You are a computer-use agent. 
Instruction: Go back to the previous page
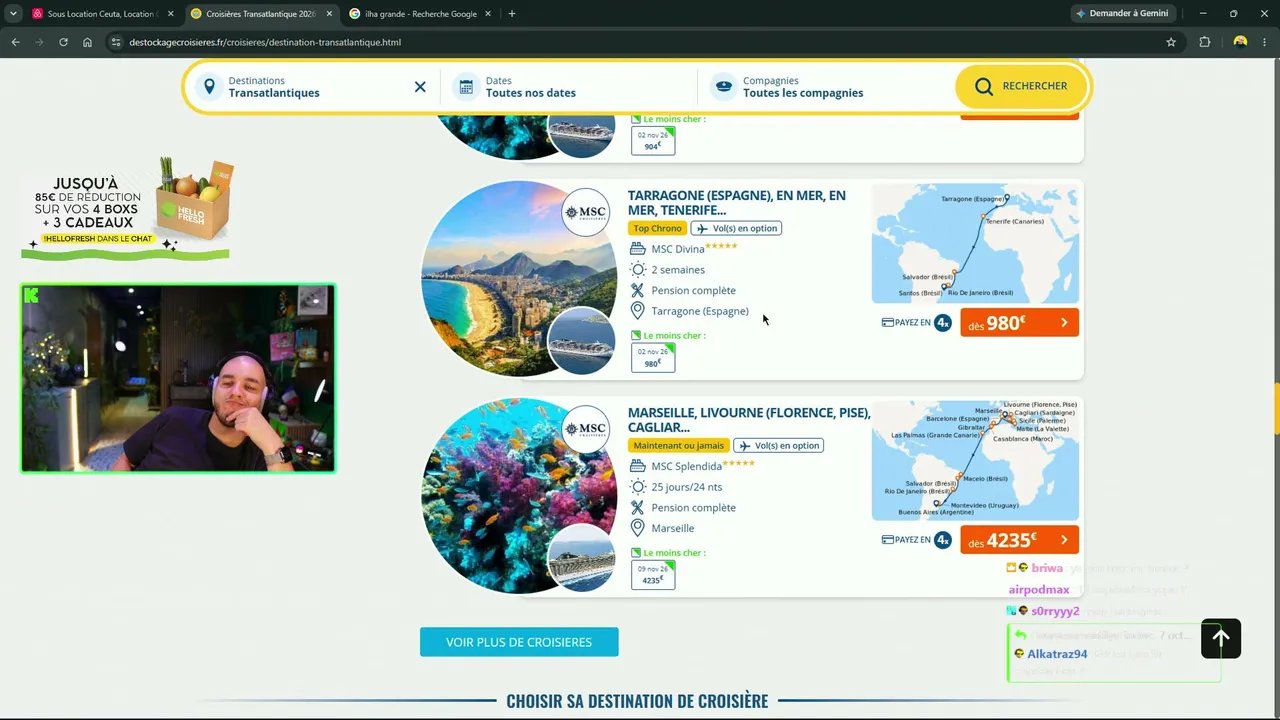[x=15, y=42]
